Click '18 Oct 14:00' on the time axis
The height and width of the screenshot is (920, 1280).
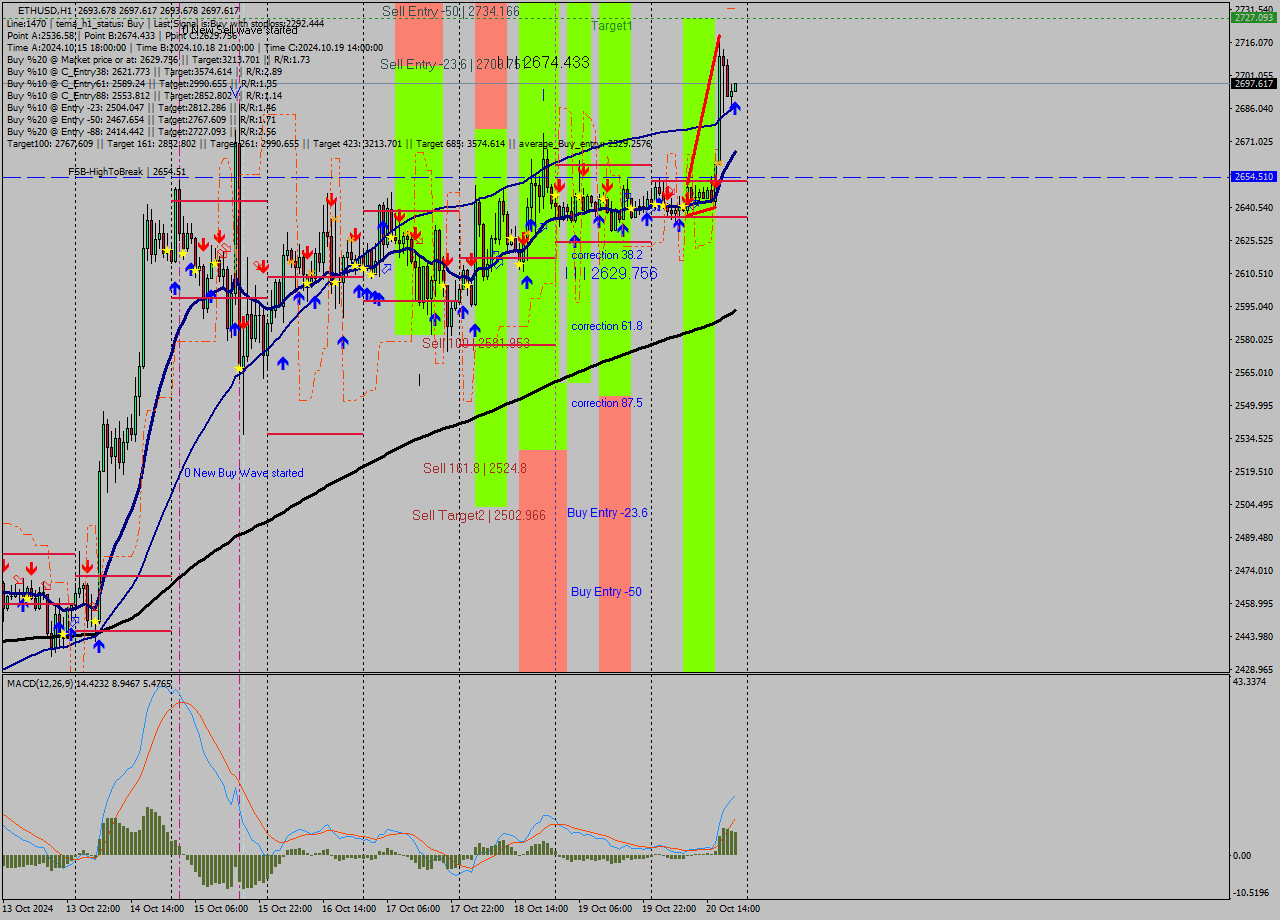click(540, 909)
